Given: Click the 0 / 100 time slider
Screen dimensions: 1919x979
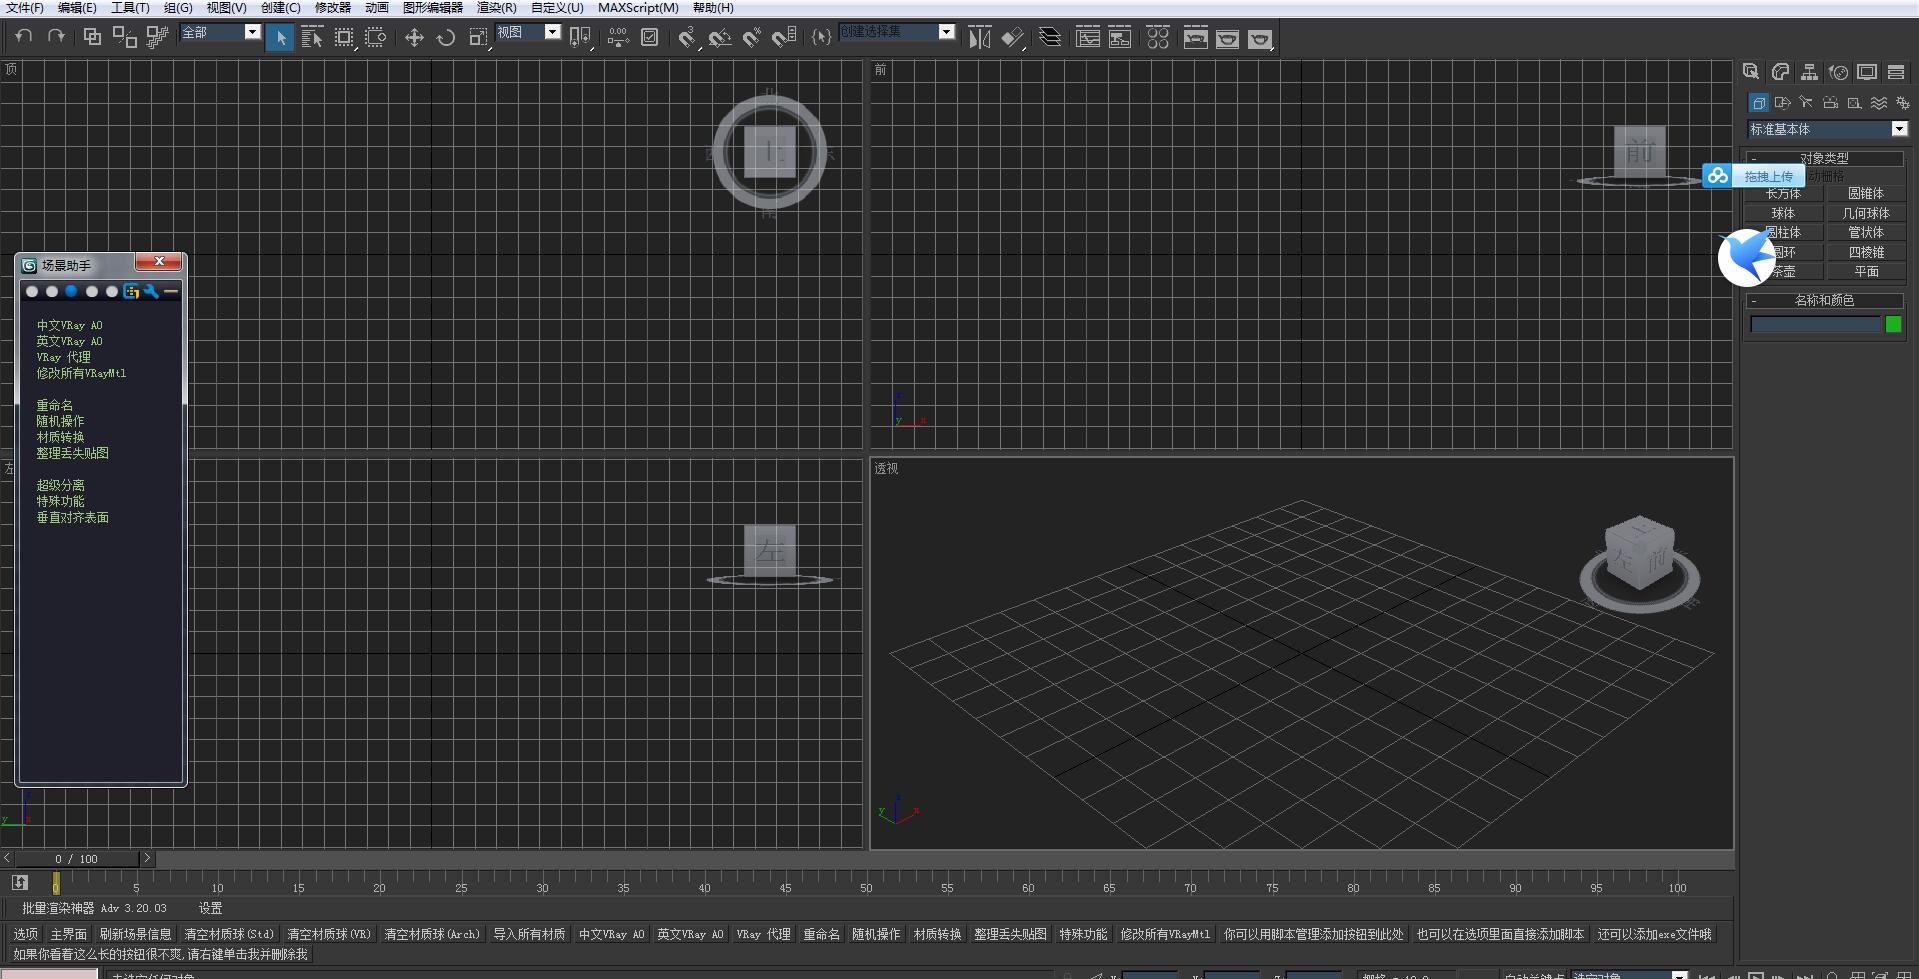Looking at the screenshot, I should 77,858.
